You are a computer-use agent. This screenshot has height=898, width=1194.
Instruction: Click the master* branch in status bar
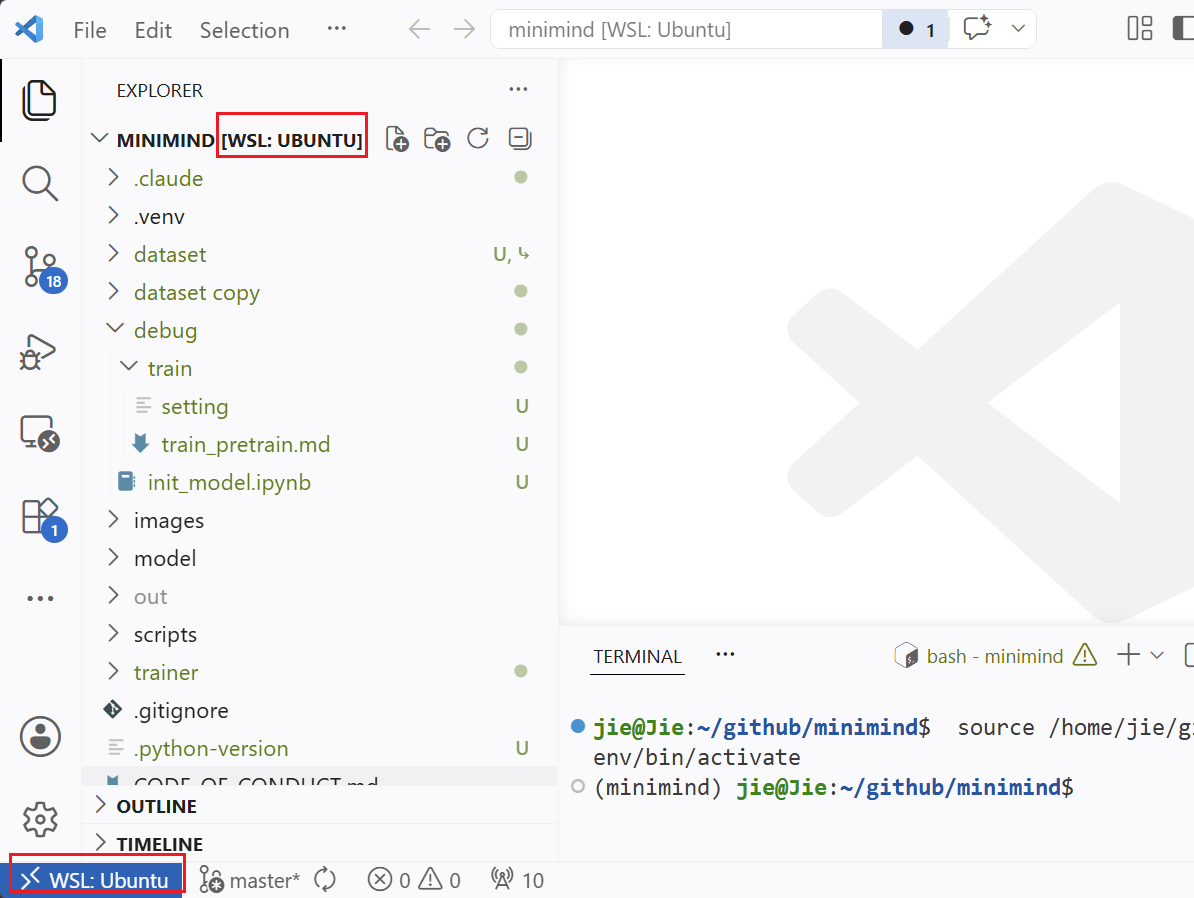250,880
